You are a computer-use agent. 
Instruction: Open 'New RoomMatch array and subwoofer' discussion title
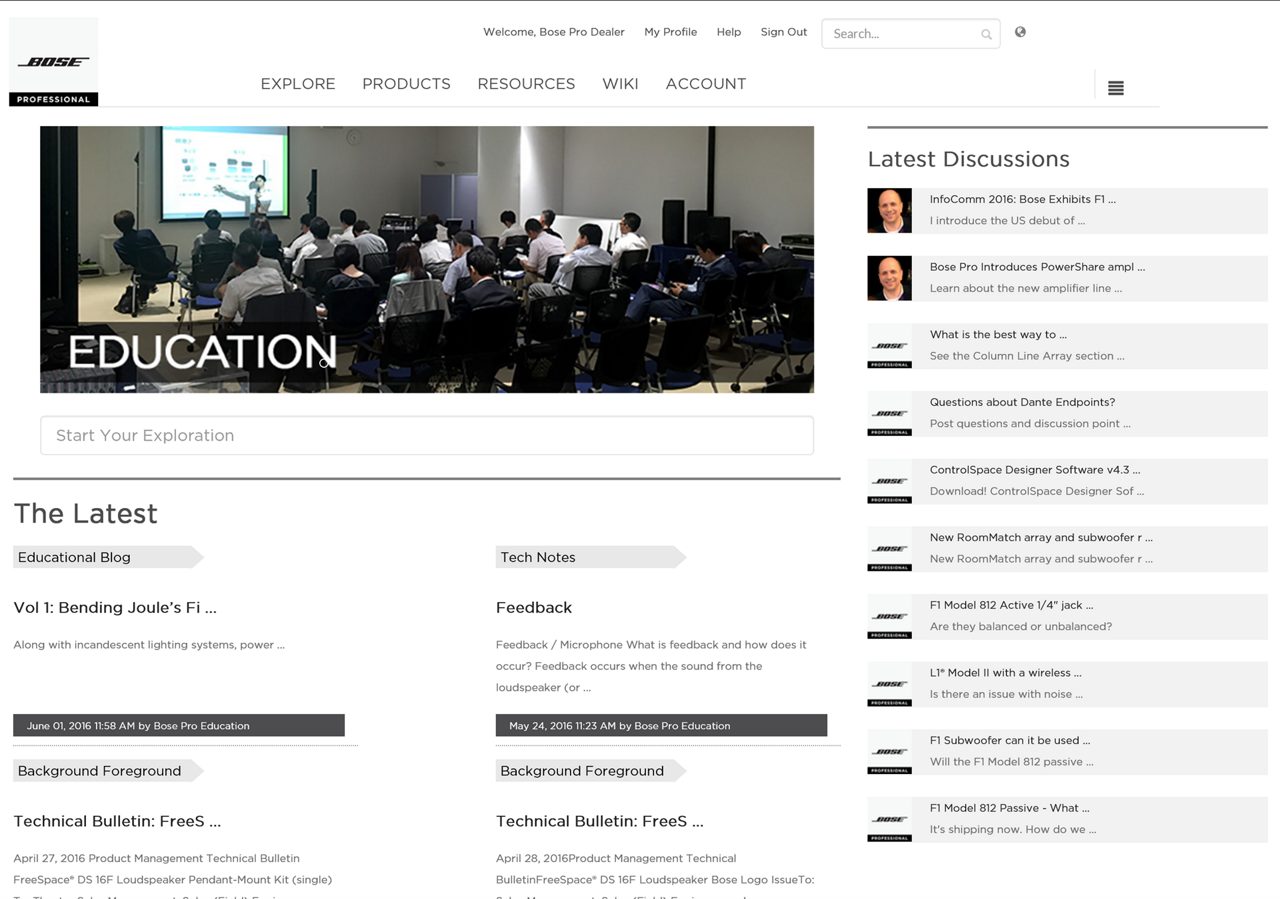1041,538
